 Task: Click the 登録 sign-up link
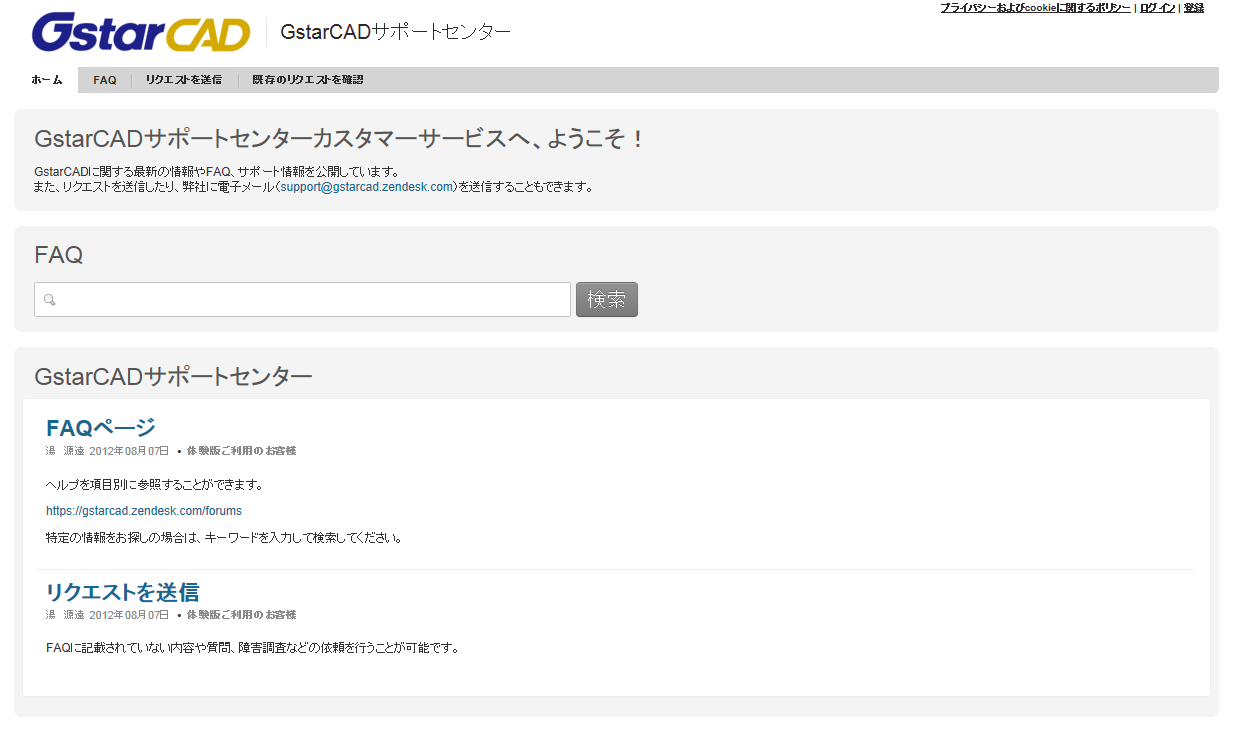point(1194,8)
